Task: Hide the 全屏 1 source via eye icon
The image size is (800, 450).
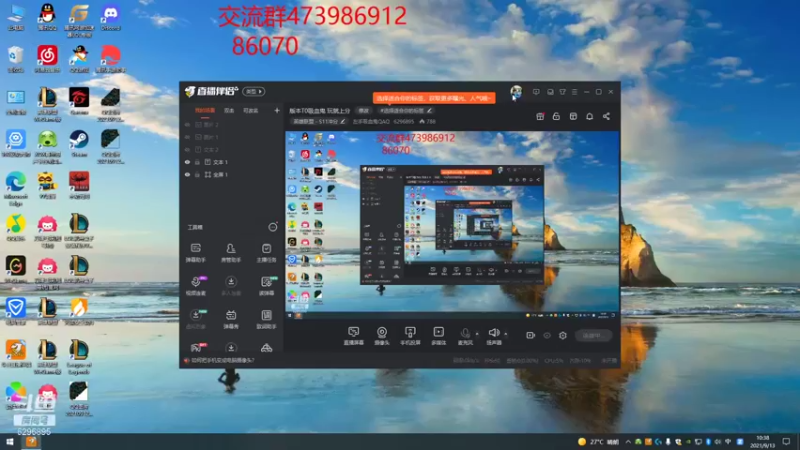Action: [187, 174]
